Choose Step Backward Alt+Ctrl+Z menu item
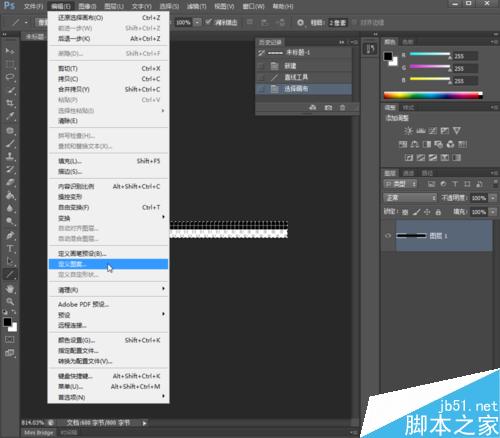The width and height of the screenshot is (500, 438). point(108,39)
